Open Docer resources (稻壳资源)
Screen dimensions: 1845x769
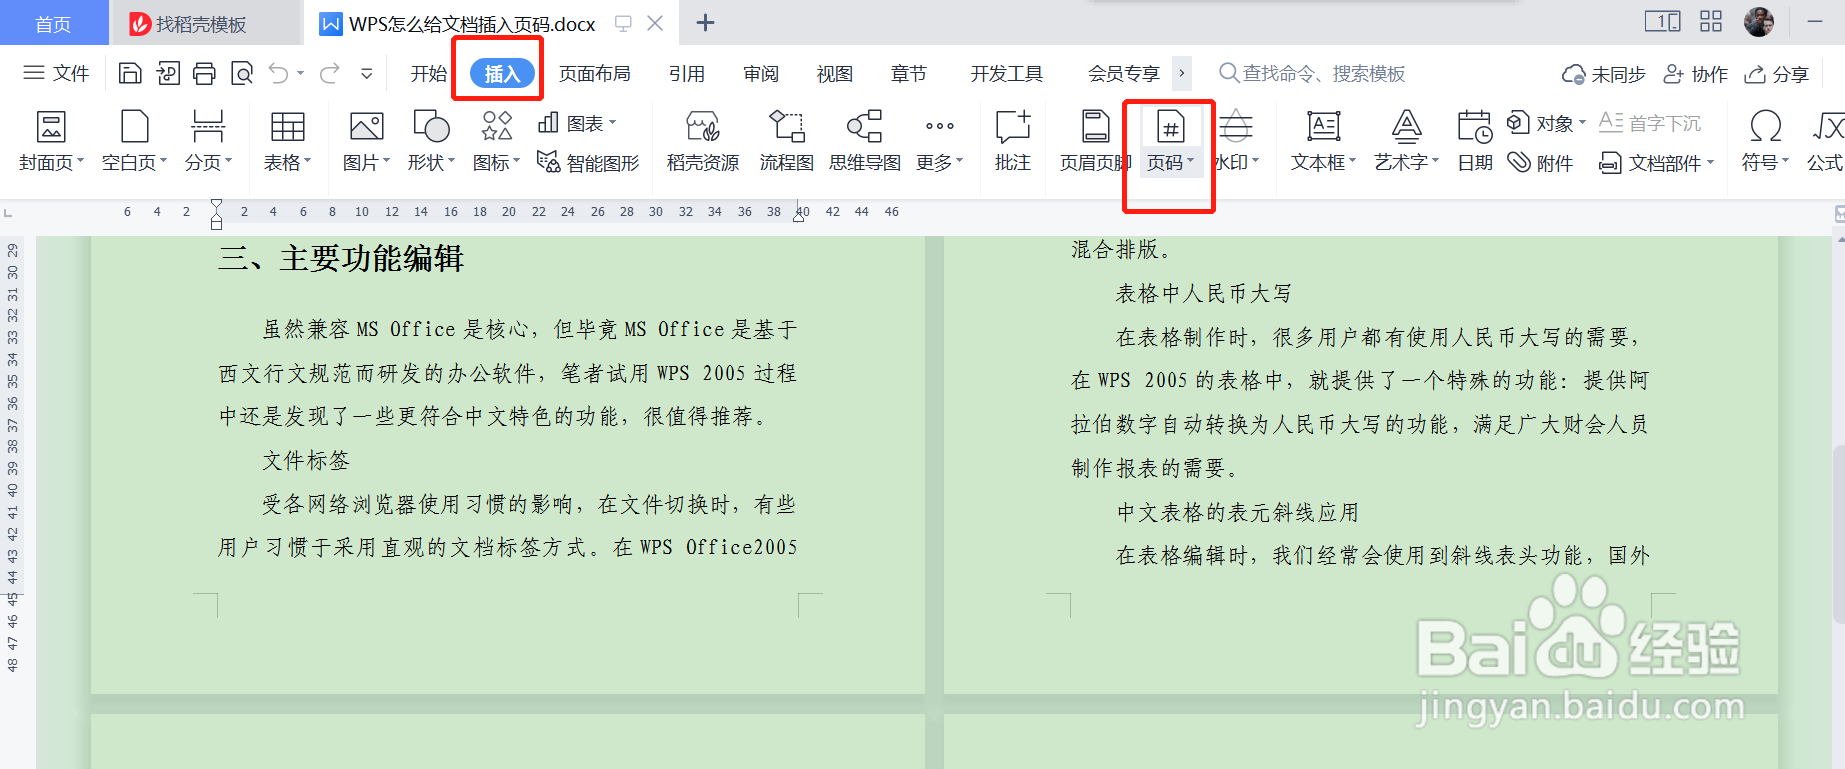coord(703,141)
